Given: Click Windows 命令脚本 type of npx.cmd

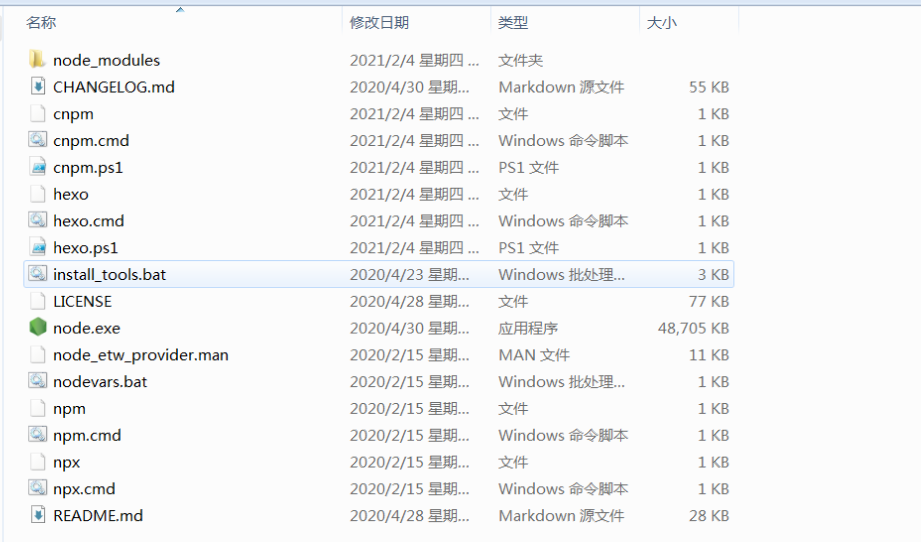Looking at the screenshot, I should [563, 489].
